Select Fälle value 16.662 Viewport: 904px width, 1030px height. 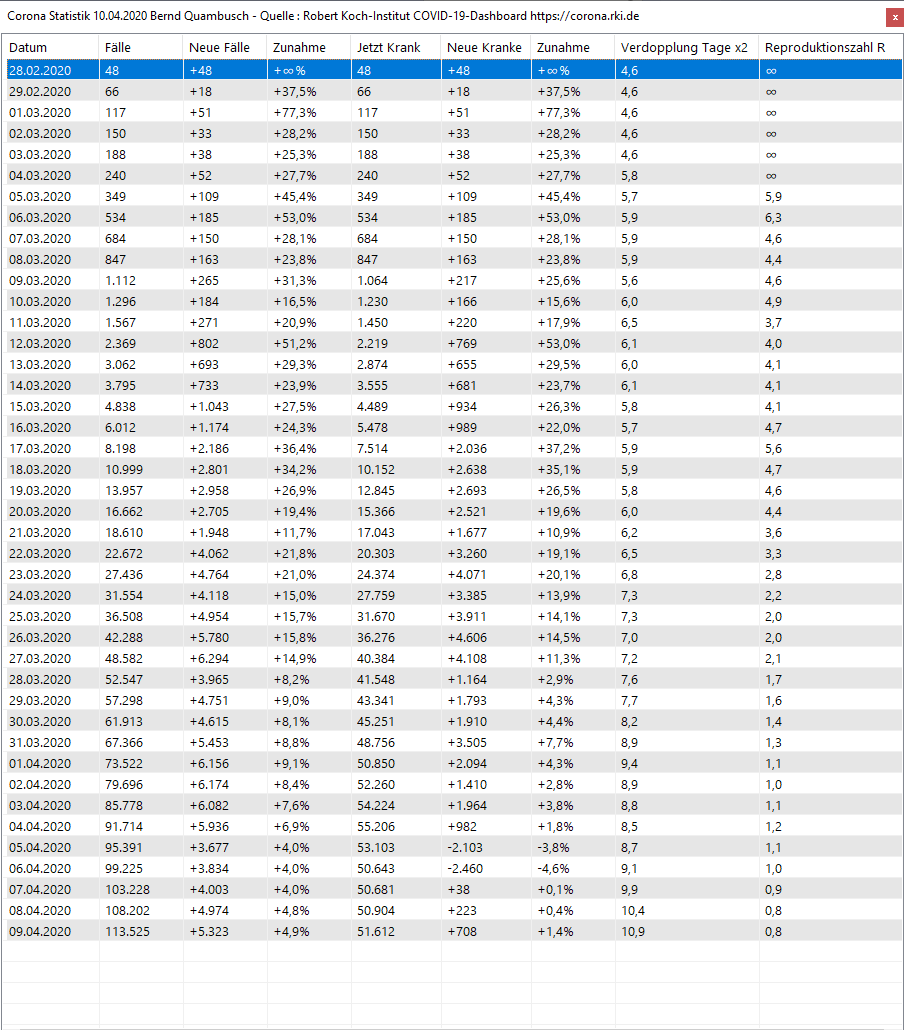click(x=124, y=512)
